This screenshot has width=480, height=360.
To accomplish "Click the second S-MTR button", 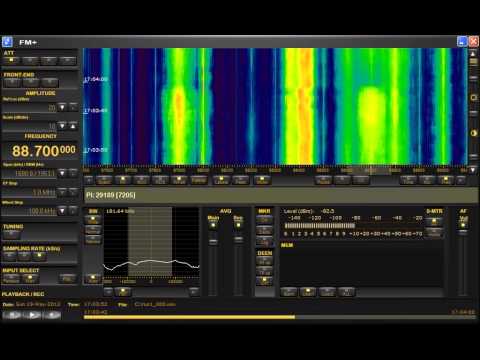I will click(x=434, y=232).
